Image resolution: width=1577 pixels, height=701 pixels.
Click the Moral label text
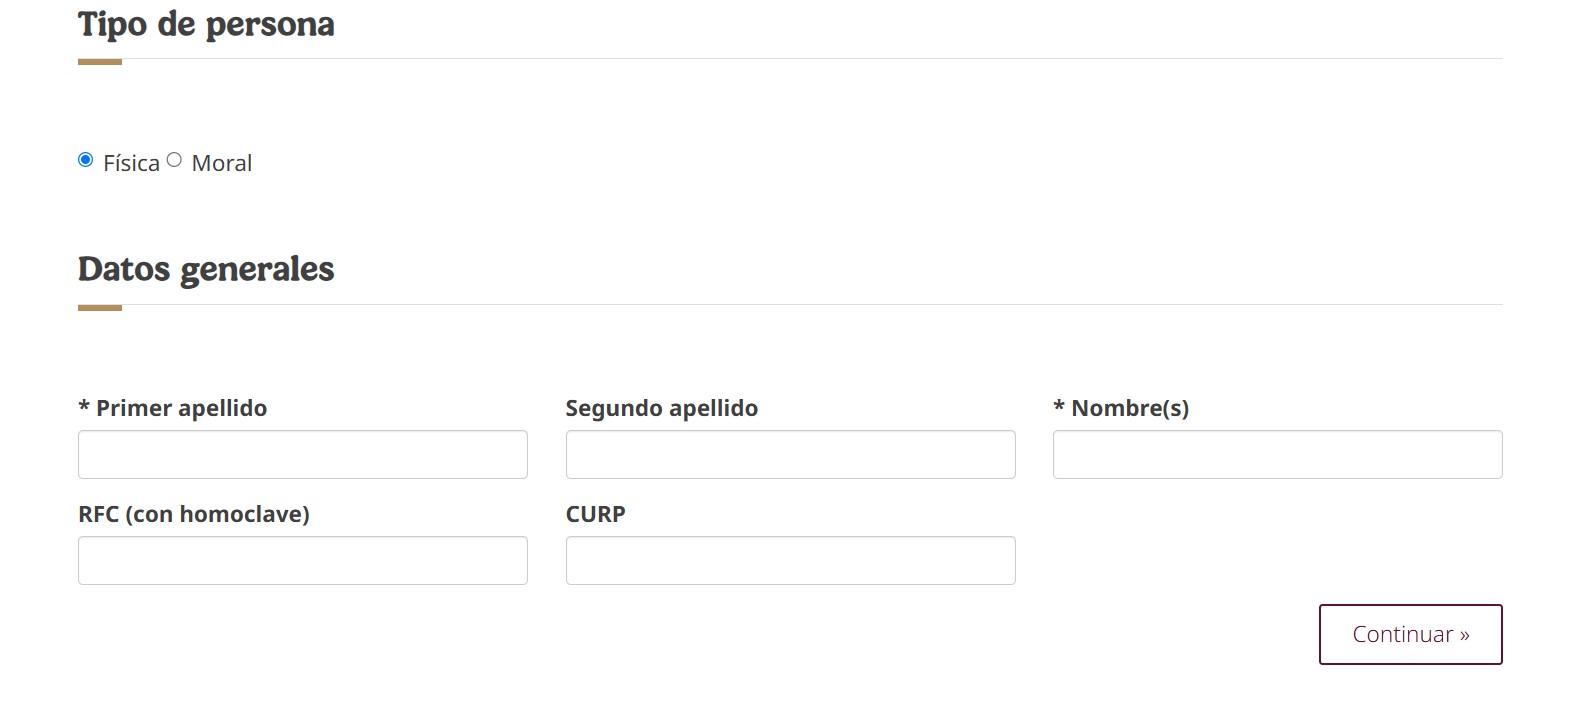coord(221,163)
